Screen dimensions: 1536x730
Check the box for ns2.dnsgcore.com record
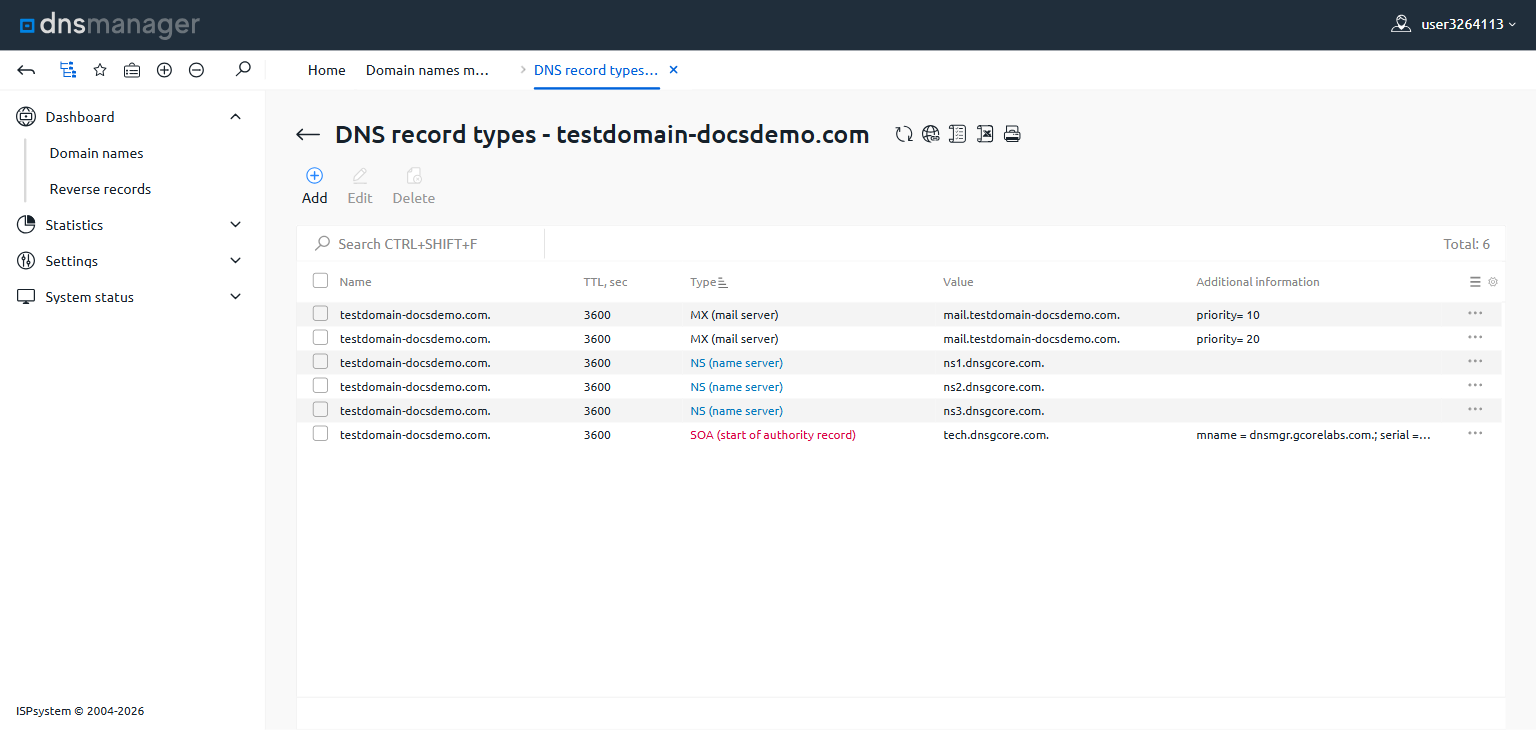[320, 385]
